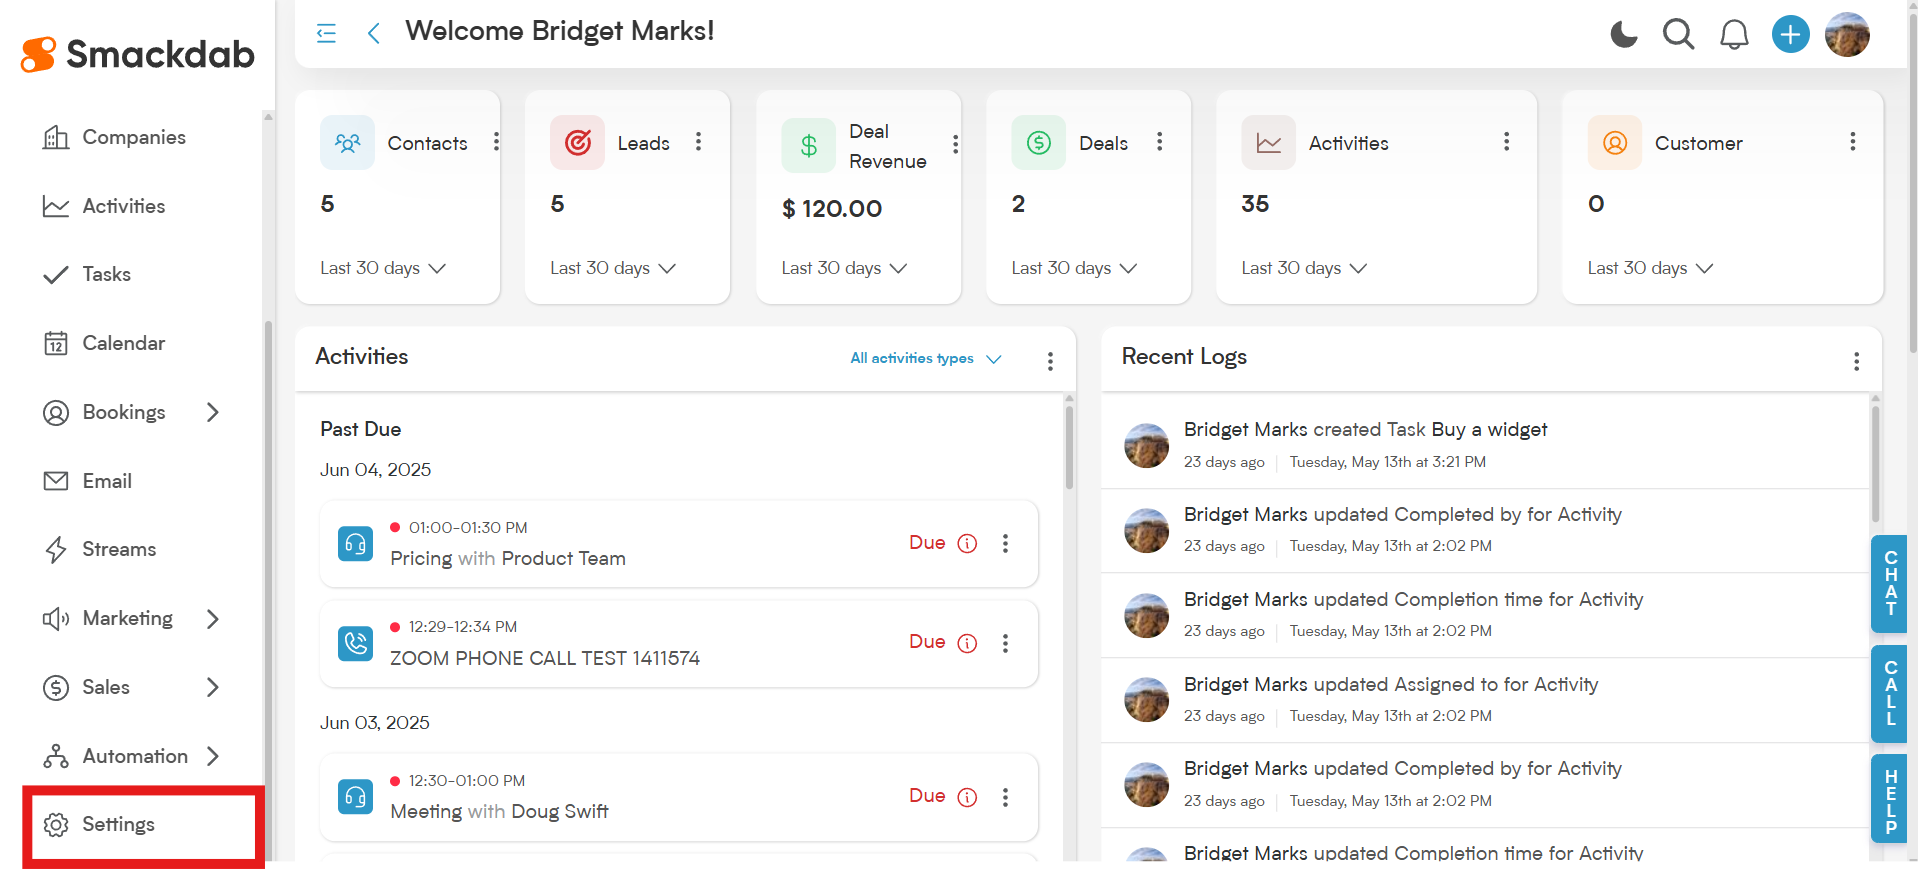Go back using the left chevron
This screenshot has width=1918, height=869.
[373, 33]
